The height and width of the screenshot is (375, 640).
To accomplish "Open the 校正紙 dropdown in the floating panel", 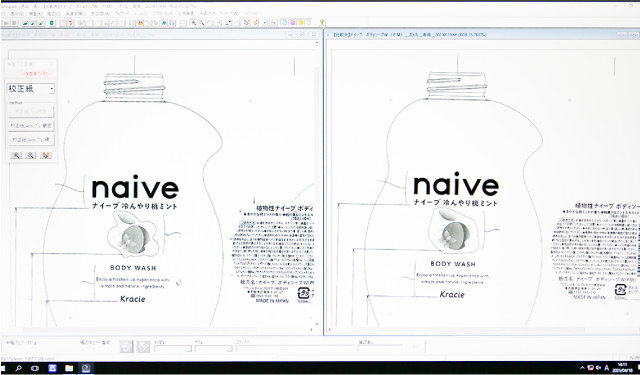I will [31, 89].
